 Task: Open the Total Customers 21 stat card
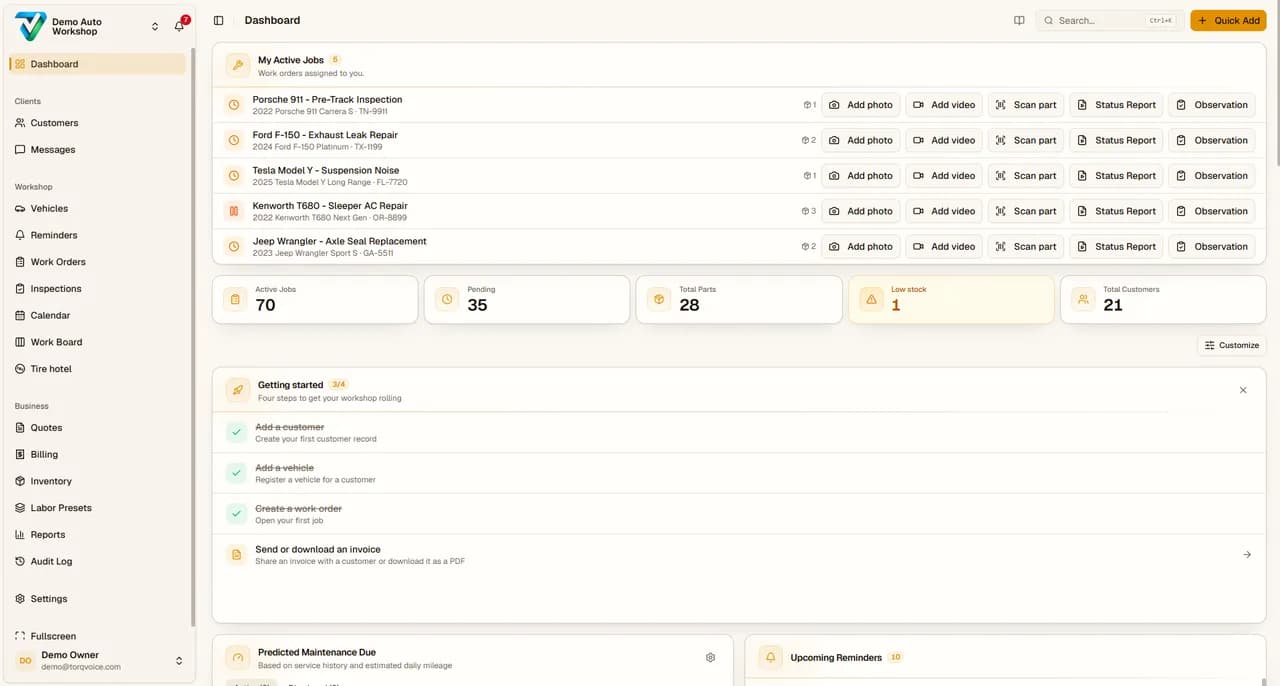click(1163, 299)
